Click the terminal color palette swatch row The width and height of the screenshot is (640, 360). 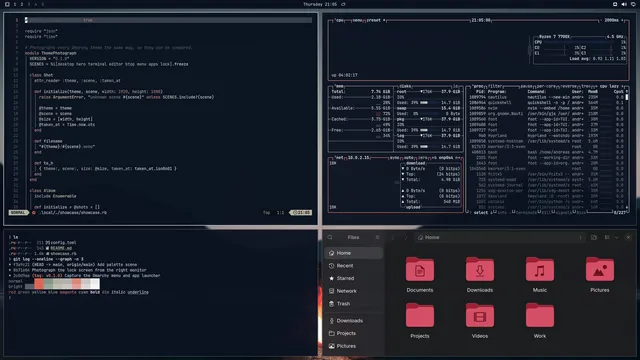click(62, 284)
